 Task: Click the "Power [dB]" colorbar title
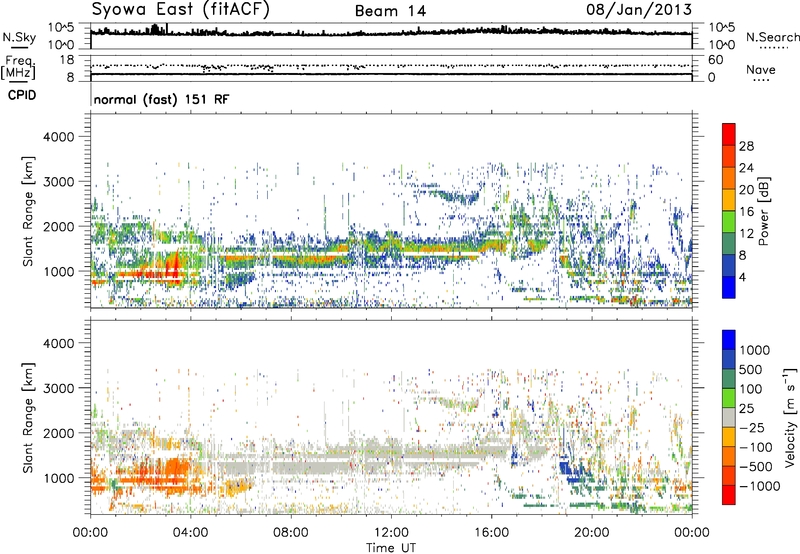point(764,211)
